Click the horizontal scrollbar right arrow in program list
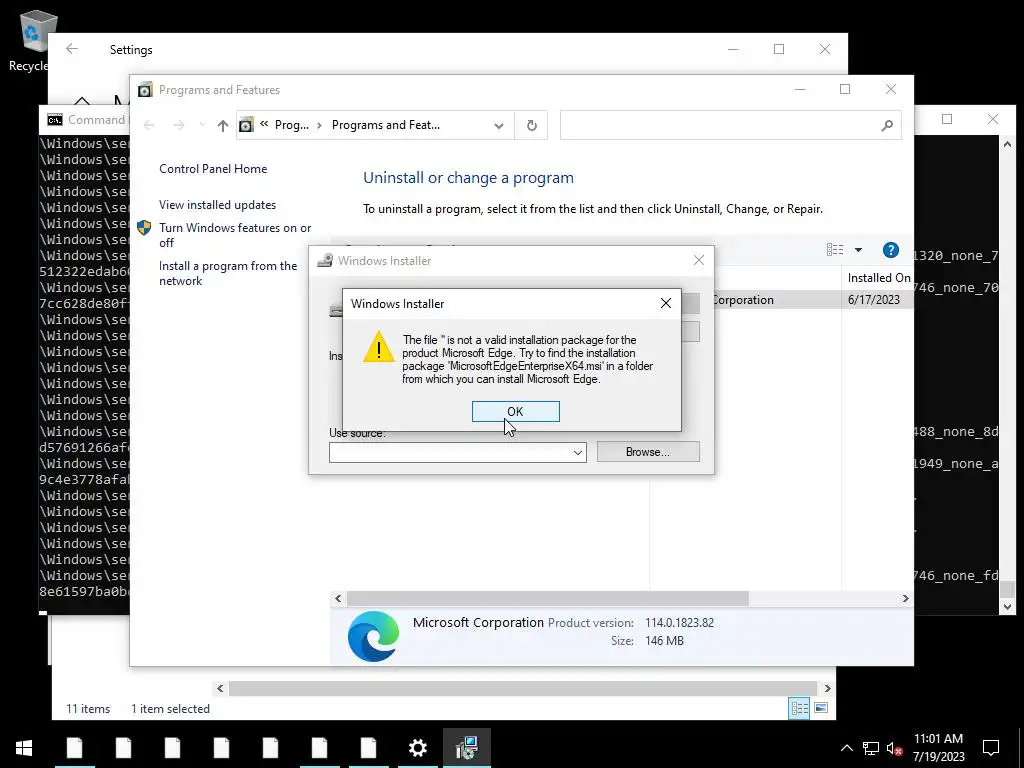 click(x=905, y=598)
